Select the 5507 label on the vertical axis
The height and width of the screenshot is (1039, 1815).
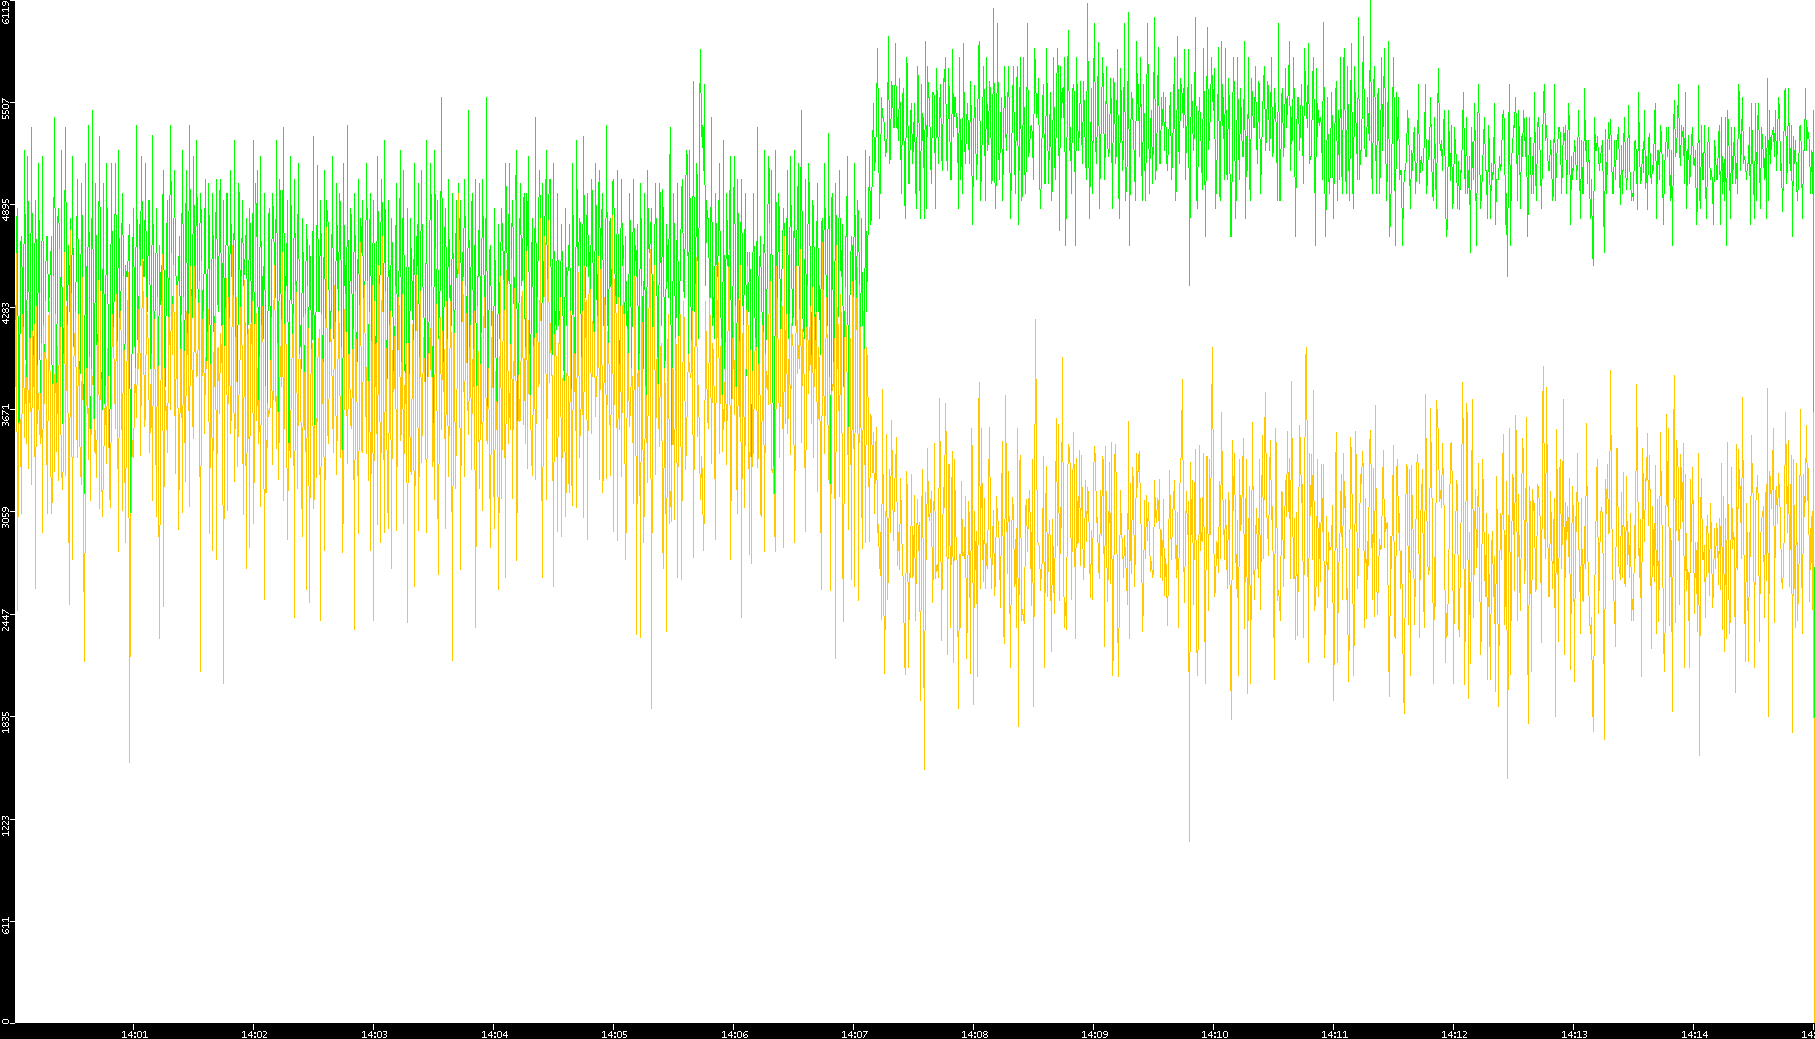tap(6, 108)
